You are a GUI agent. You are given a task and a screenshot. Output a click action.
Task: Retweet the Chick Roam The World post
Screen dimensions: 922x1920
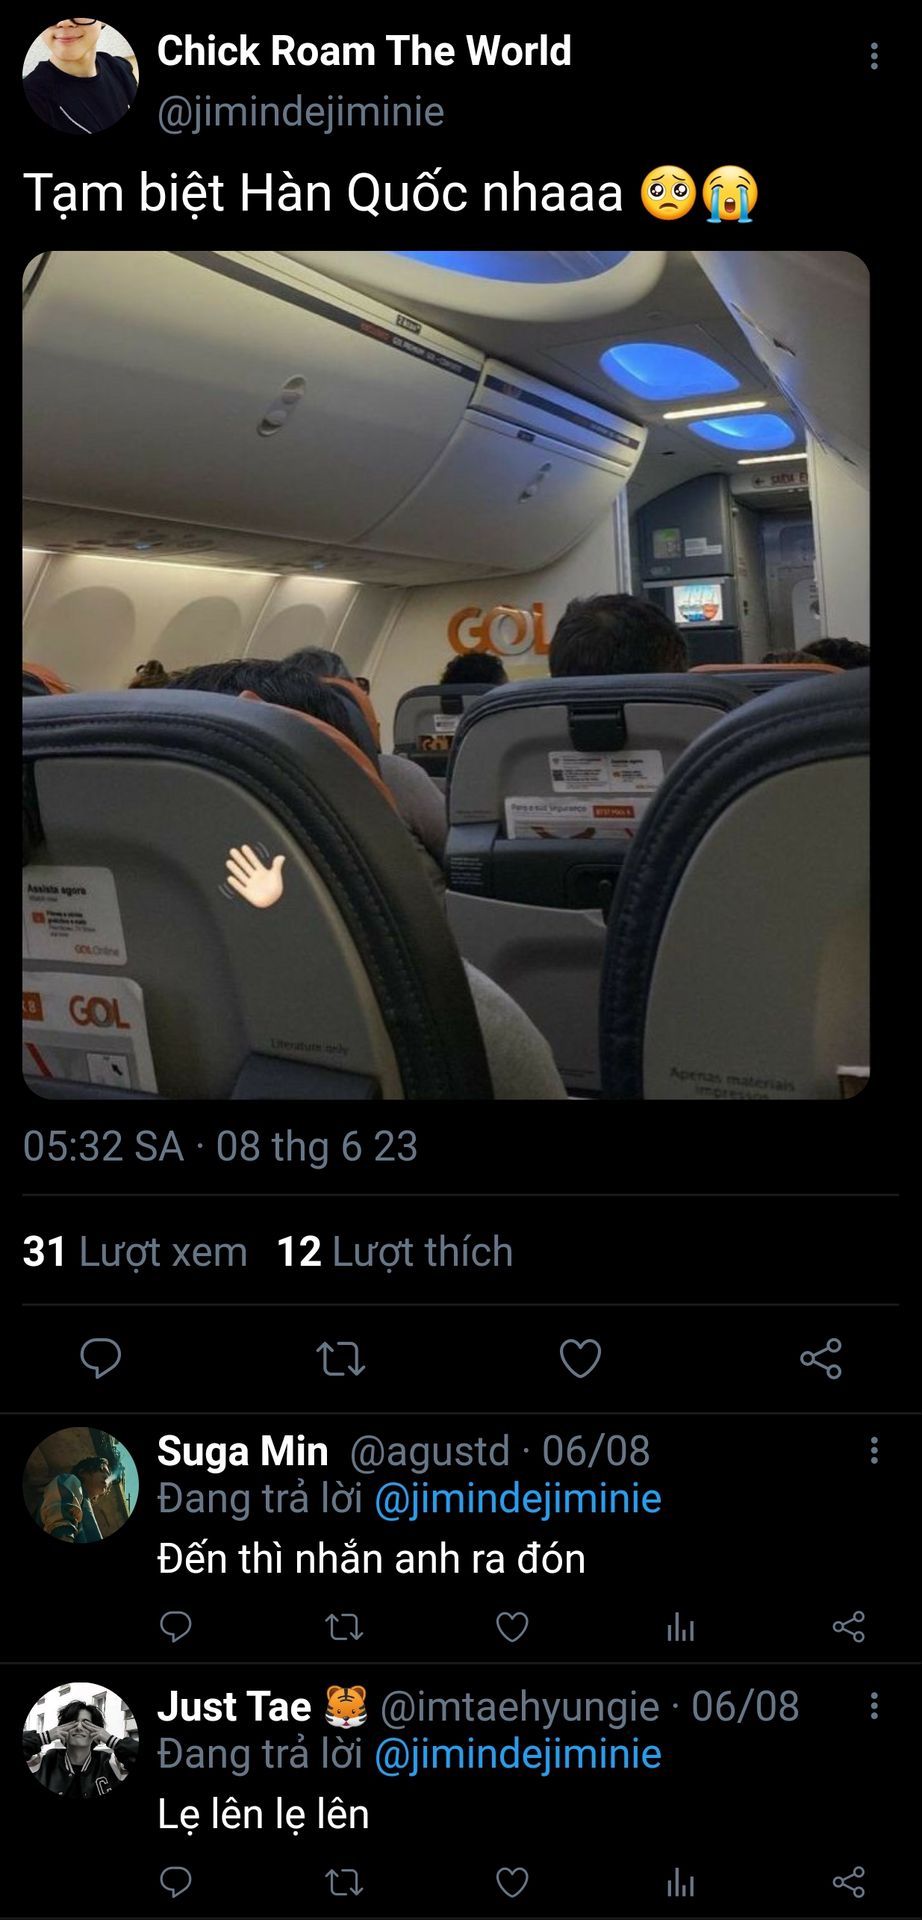click(x=340, y=1359)
